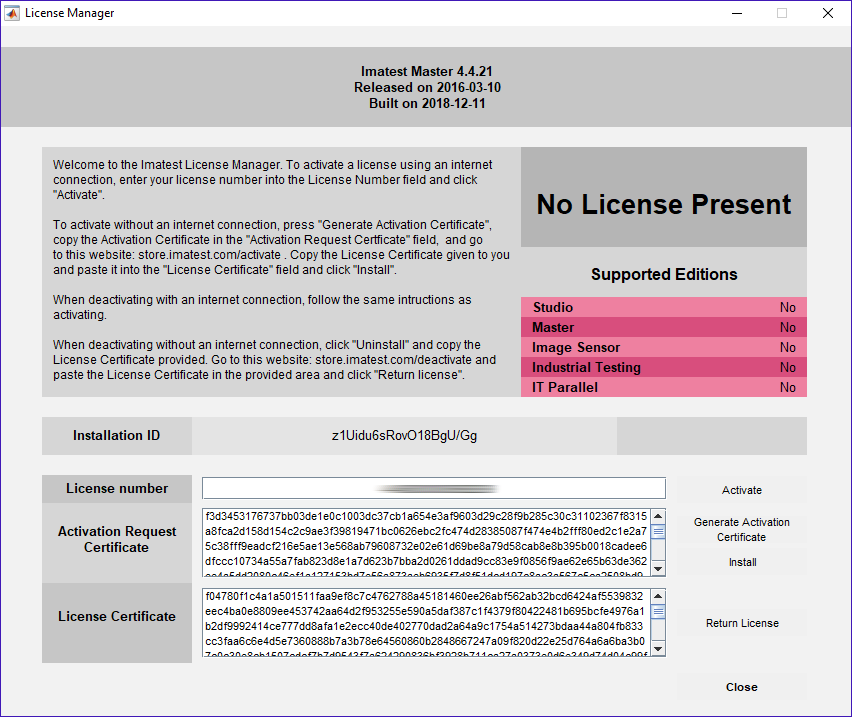Minimize the License Manager window
Viewport: 852px width, 717px height.
click(x=737, y=13)
